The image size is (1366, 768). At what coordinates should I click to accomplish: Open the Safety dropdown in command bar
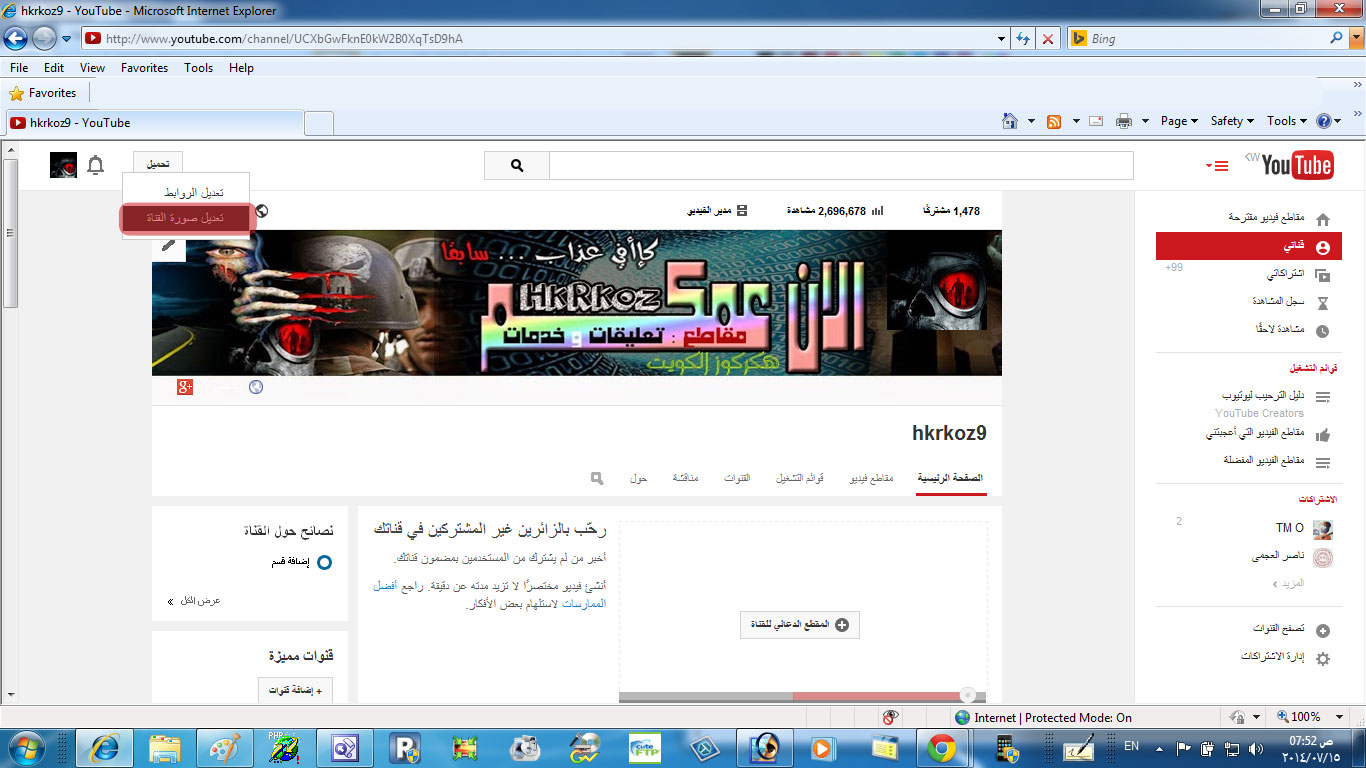1232,121
